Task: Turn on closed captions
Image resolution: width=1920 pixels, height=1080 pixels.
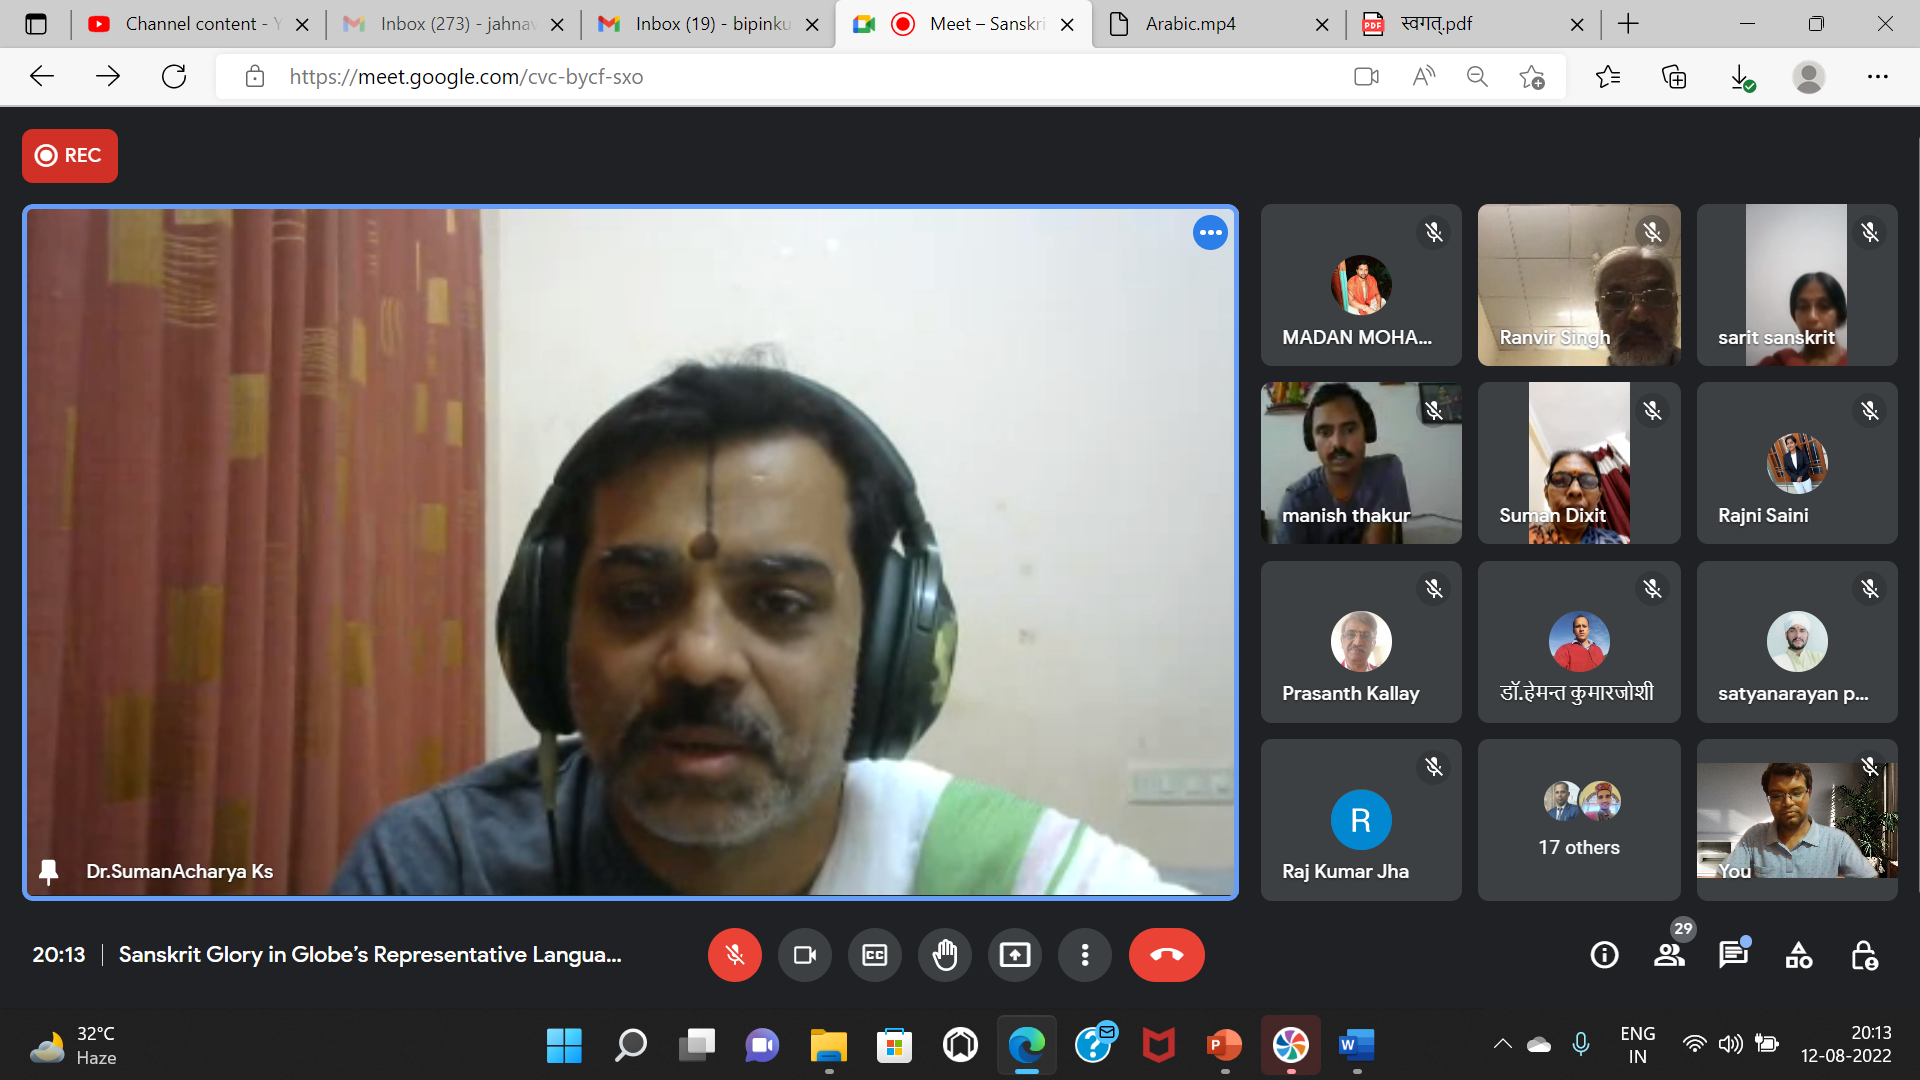Action: pos(874,955)
